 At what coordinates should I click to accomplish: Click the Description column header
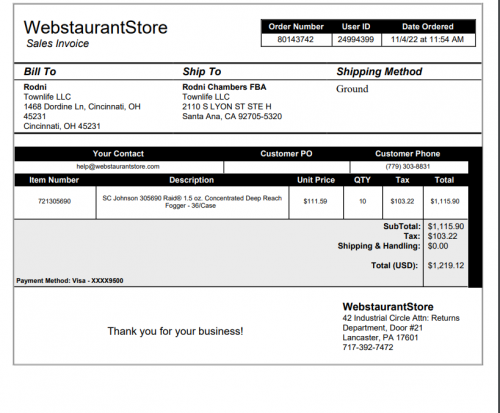pyautogui.click(x=191, y=180)
